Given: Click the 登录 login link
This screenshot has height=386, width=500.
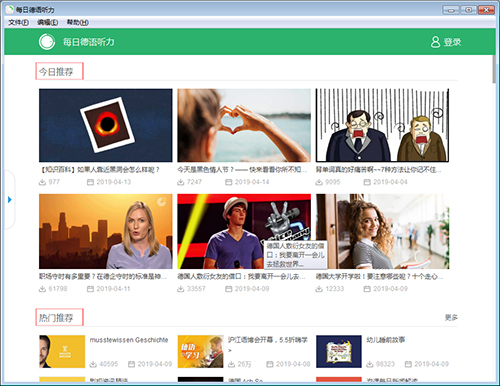Looking at the screenshot, I should 452,42.
